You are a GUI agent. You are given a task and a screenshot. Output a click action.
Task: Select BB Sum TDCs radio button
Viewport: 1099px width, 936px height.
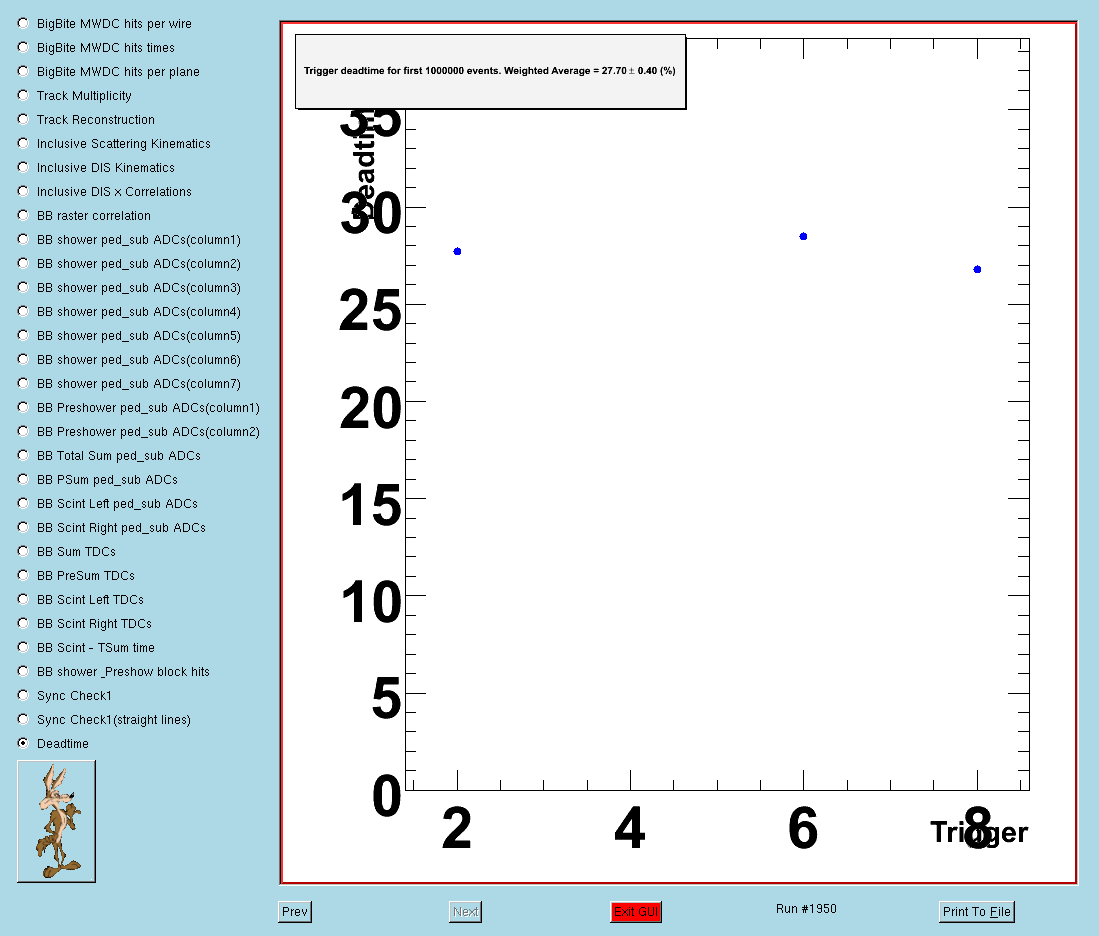[x=23, y=551]
